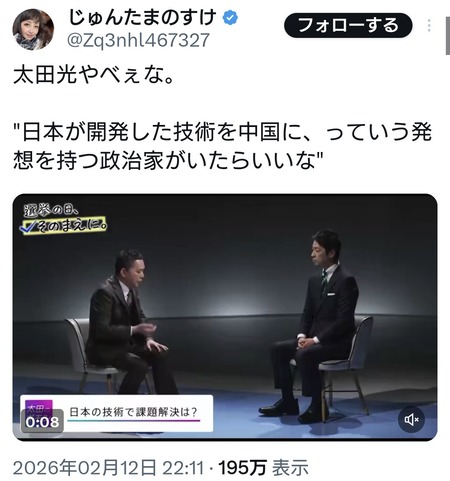450x481 pixels.
Task: Click the scrollbar on the right edge
Action: (x=448, y=35)
